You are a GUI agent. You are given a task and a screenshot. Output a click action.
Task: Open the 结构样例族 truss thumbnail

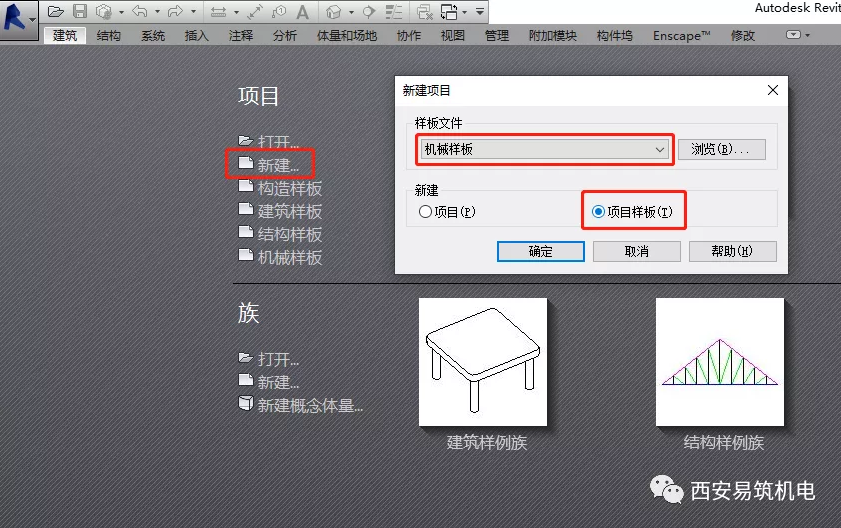pyautogui.click(x=720, y=362)
